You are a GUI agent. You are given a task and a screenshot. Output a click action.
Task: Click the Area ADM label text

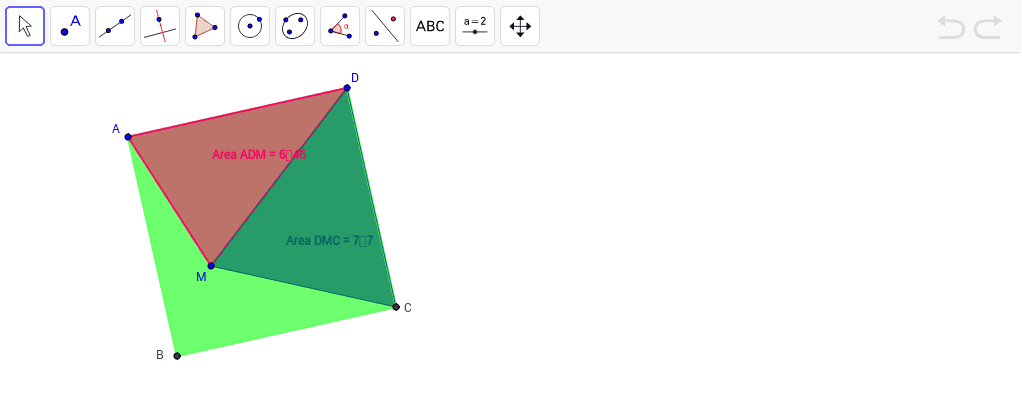tap(259, 154)
